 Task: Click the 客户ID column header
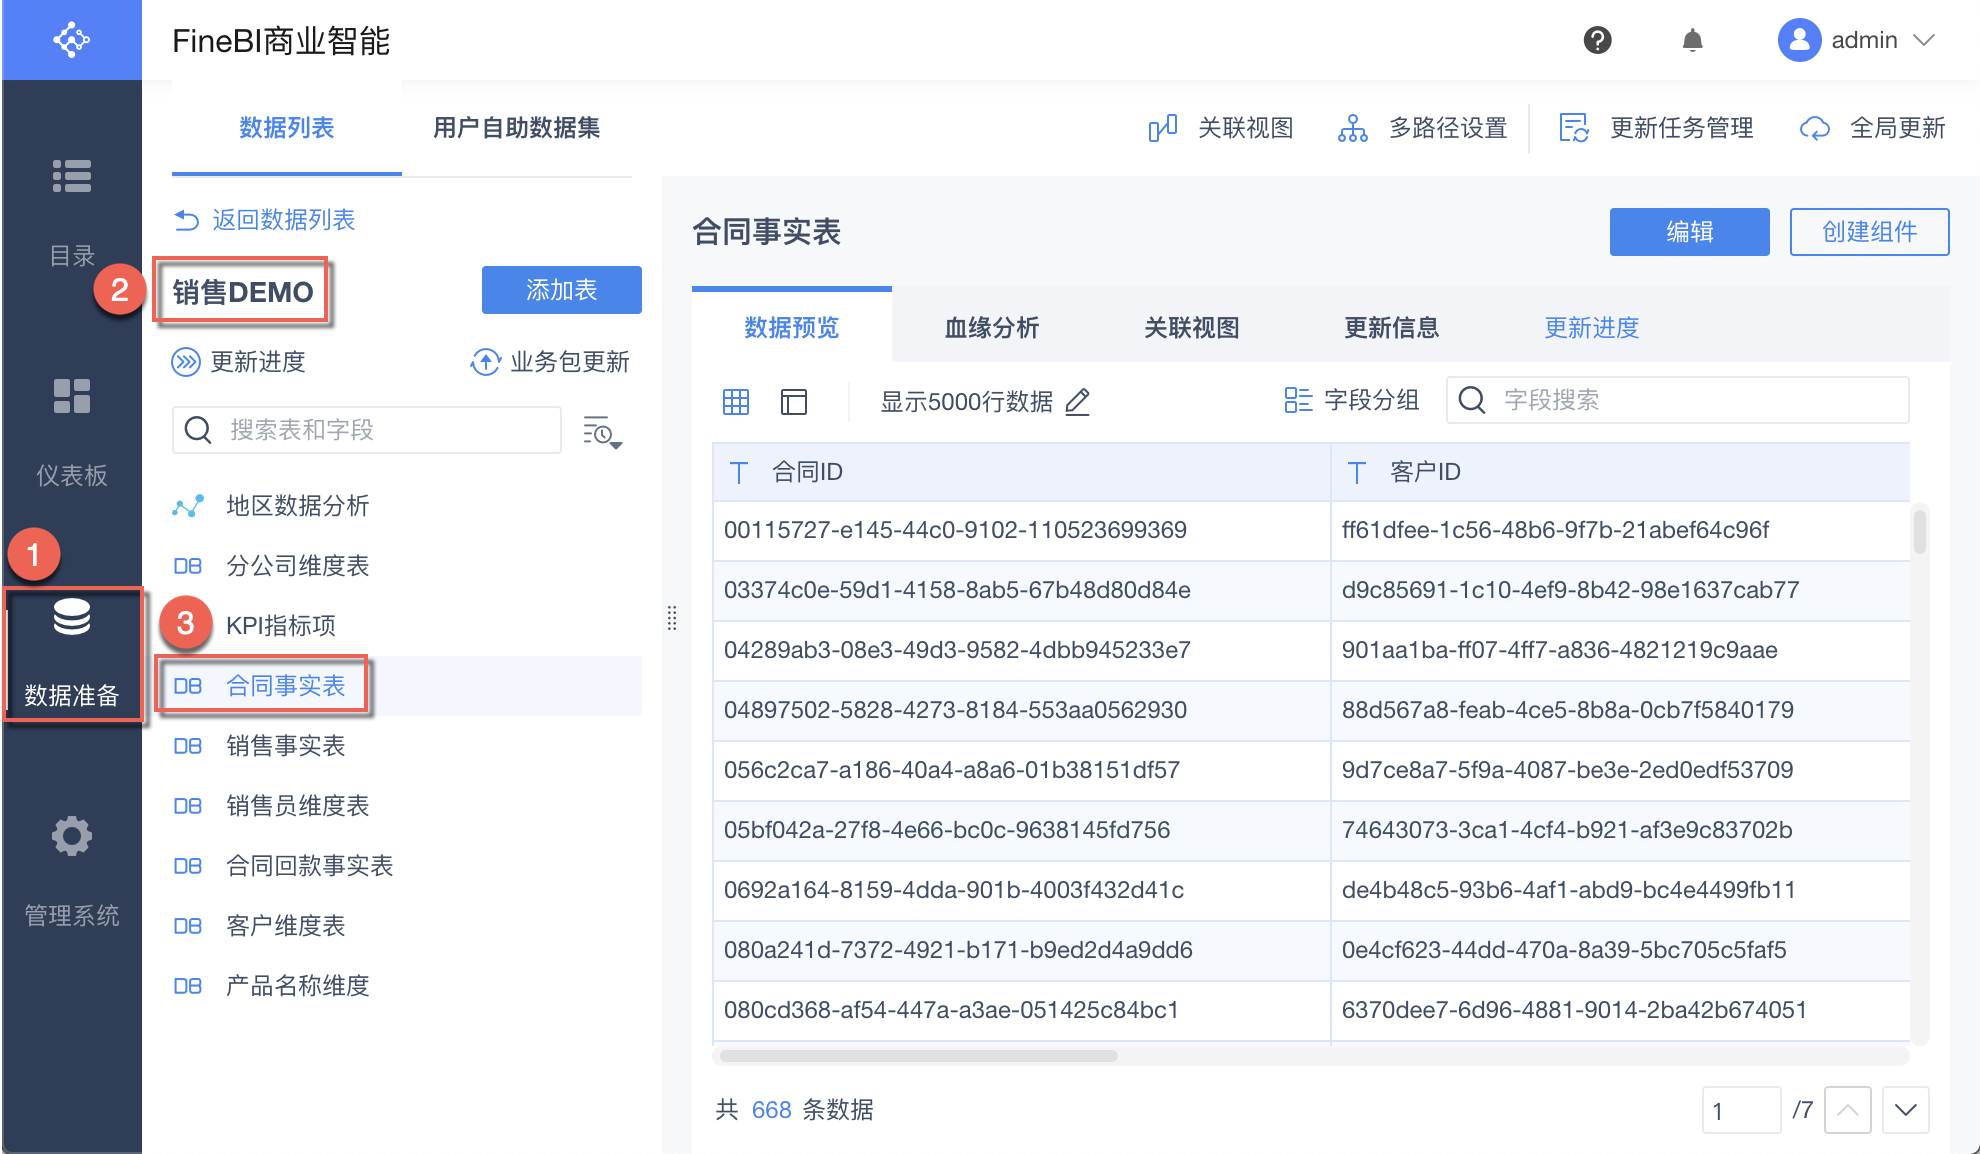click(x=1620, y=472)
